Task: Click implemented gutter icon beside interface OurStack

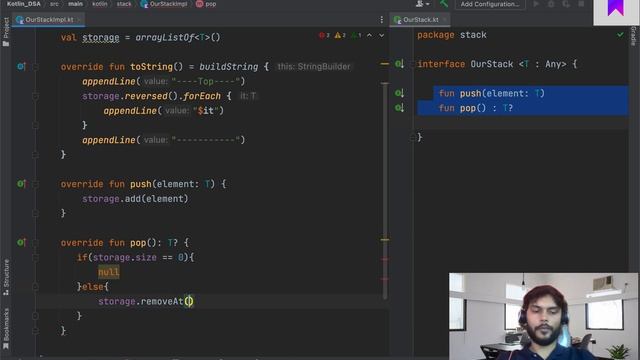Action: point(399,64)
